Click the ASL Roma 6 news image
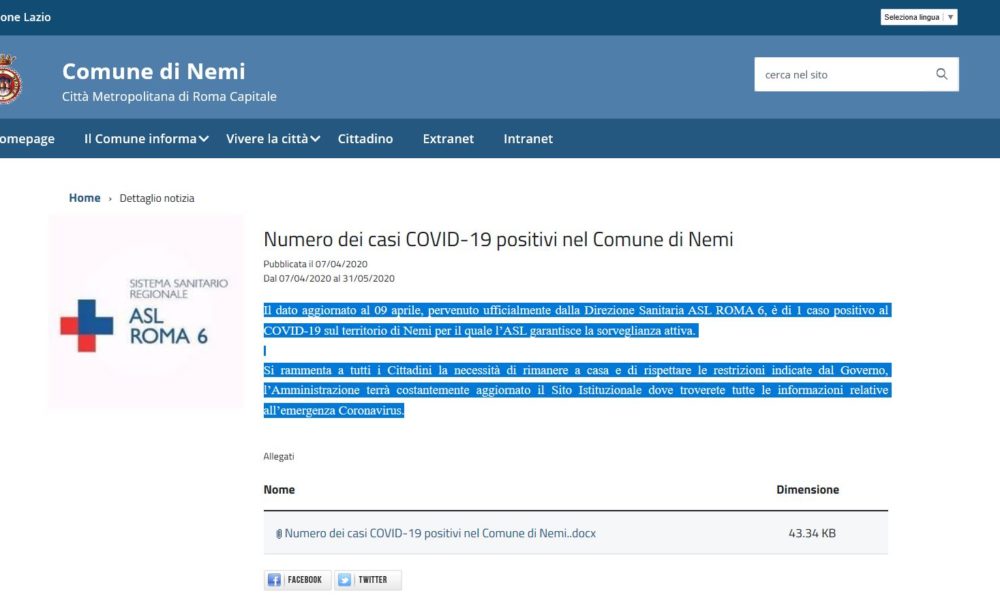1000x600 pixels. [145, 312]
